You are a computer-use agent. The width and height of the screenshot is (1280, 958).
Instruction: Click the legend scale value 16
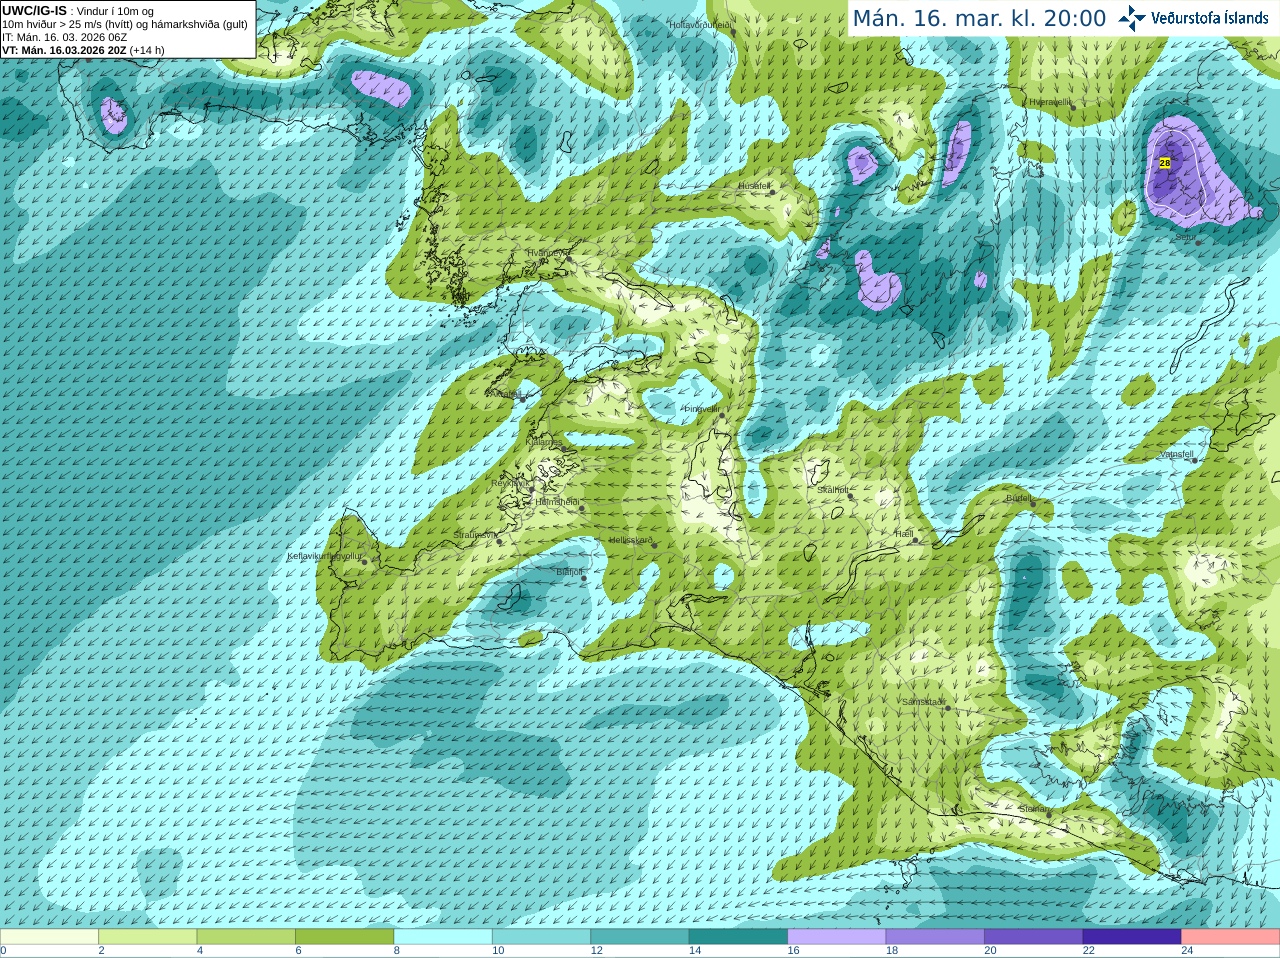(793, 951)
